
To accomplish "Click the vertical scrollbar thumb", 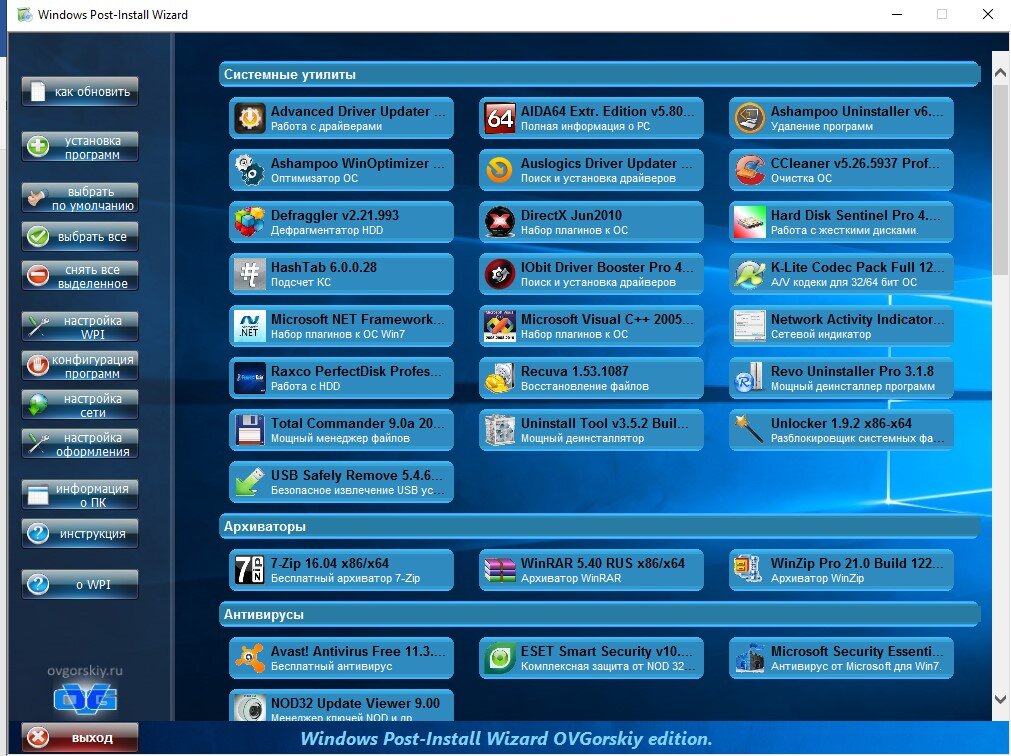I will [x=1001, y=180].
